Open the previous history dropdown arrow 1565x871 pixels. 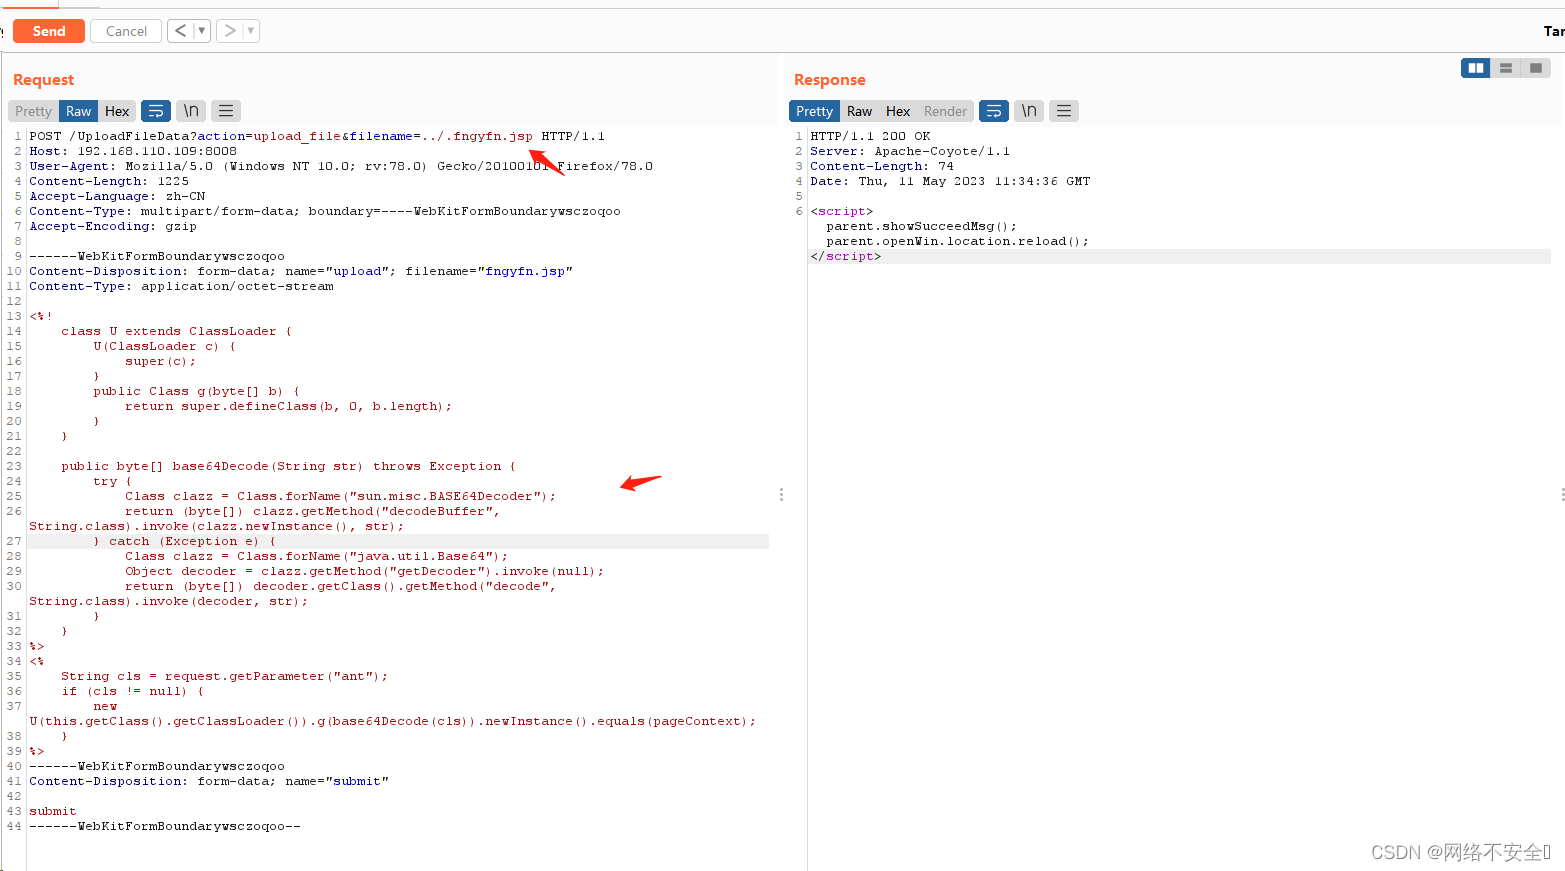click(x=202, y=31)
